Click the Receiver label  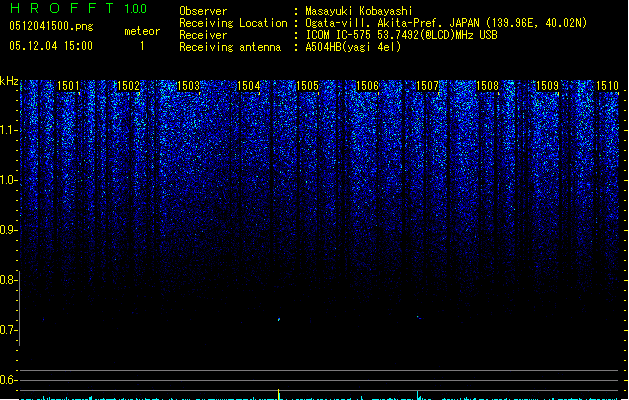[x=203, y=35]
